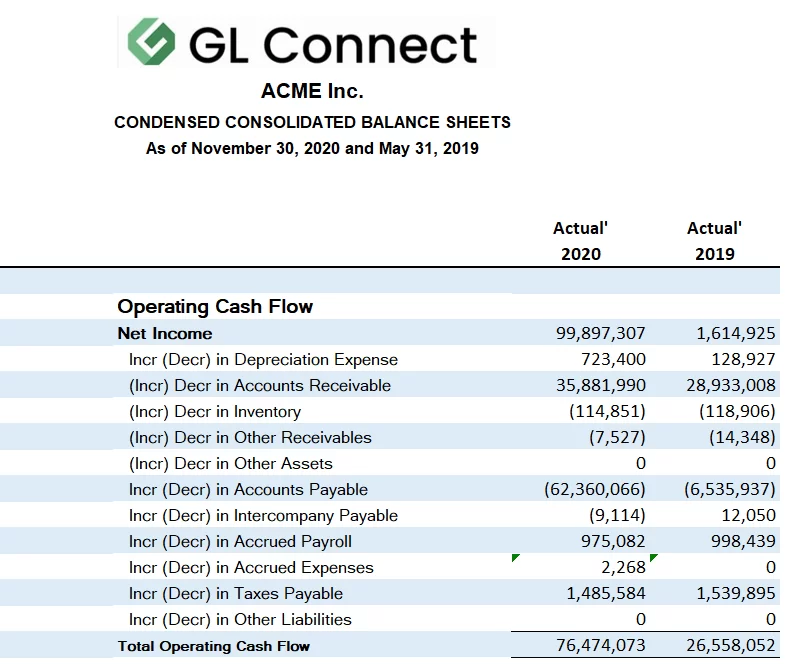
Task: Select the 'Actual' 2020' column header
Action: tap(580, 240)
